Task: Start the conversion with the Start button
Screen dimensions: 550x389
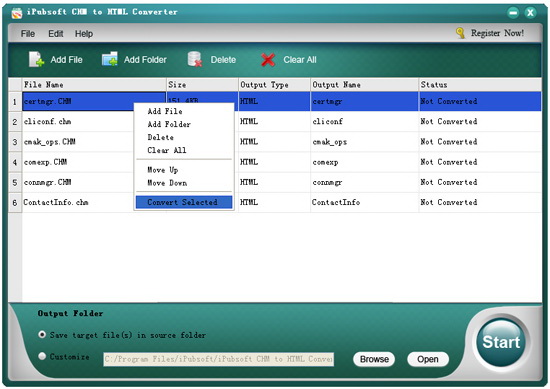Action: 501,342
